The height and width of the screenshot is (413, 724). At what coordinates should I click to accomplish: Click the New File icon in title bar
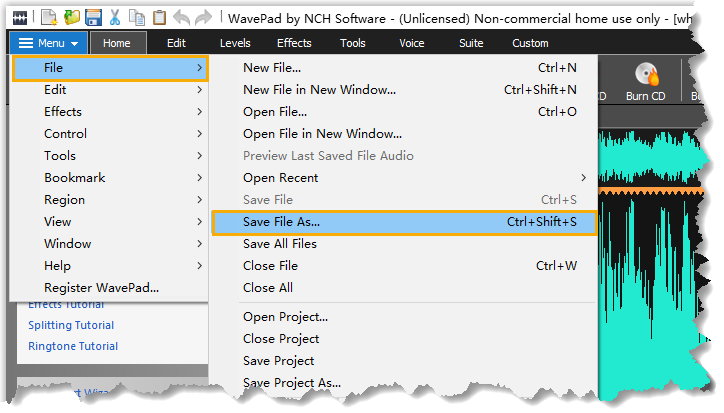(x=49, y=17)
